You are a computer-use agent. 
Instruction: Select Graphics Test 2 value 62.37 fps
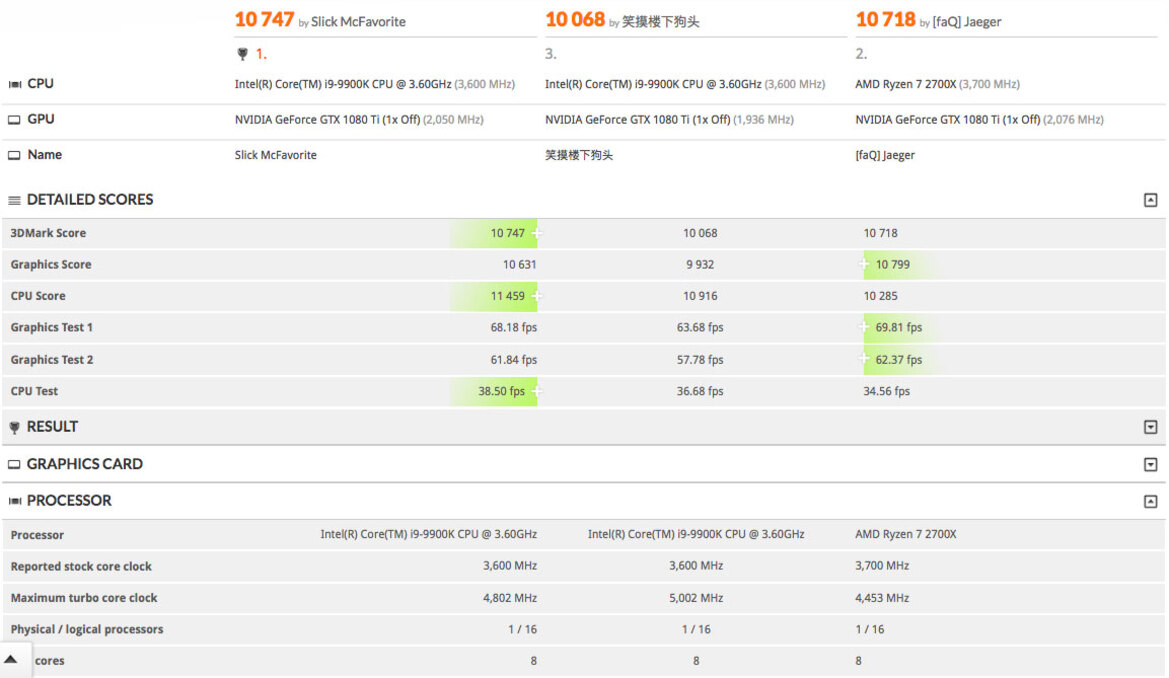(x=898, y=360)
